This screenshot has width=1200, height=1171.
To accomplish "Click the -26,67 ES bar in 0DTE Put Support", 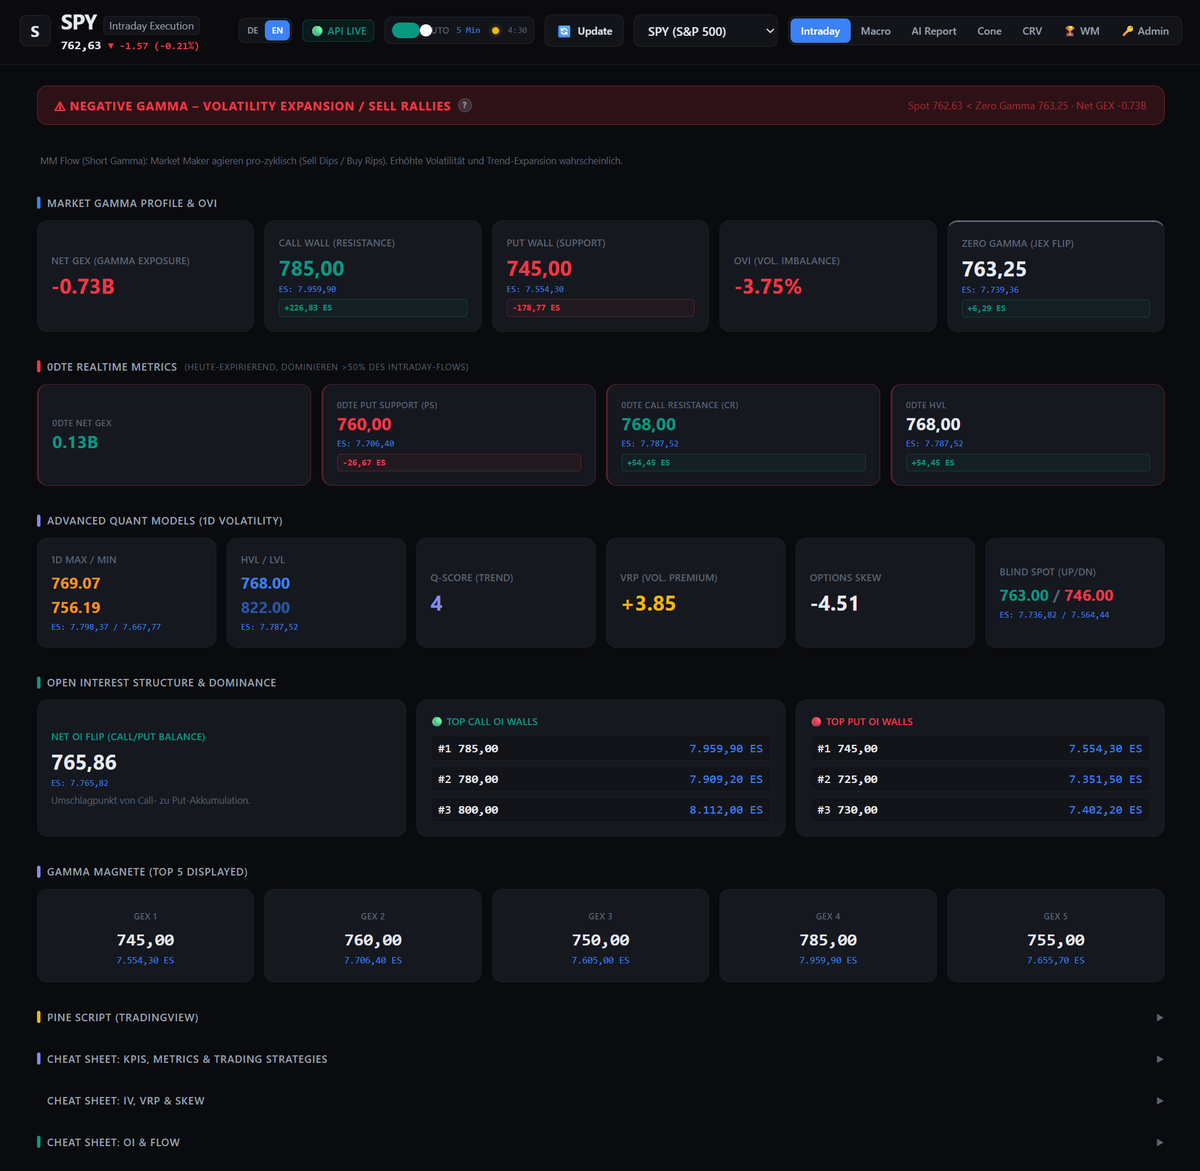I will tap(459, 463).
